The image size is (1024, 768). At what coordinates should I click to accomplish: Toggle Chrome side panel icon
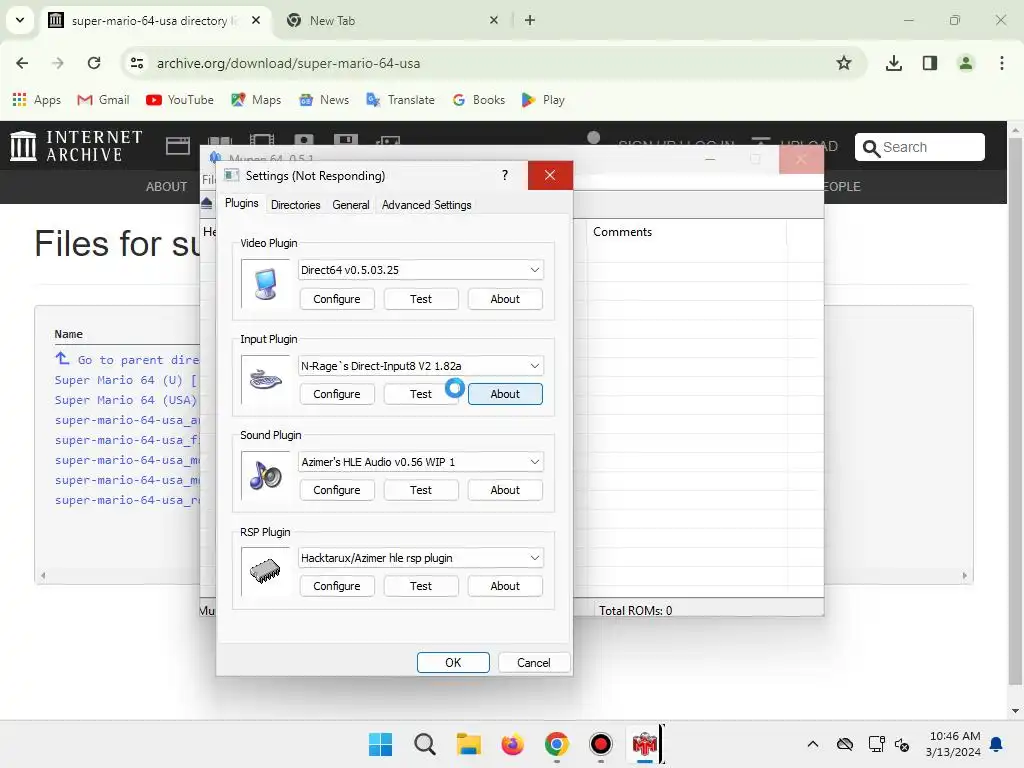pos(929,63)
